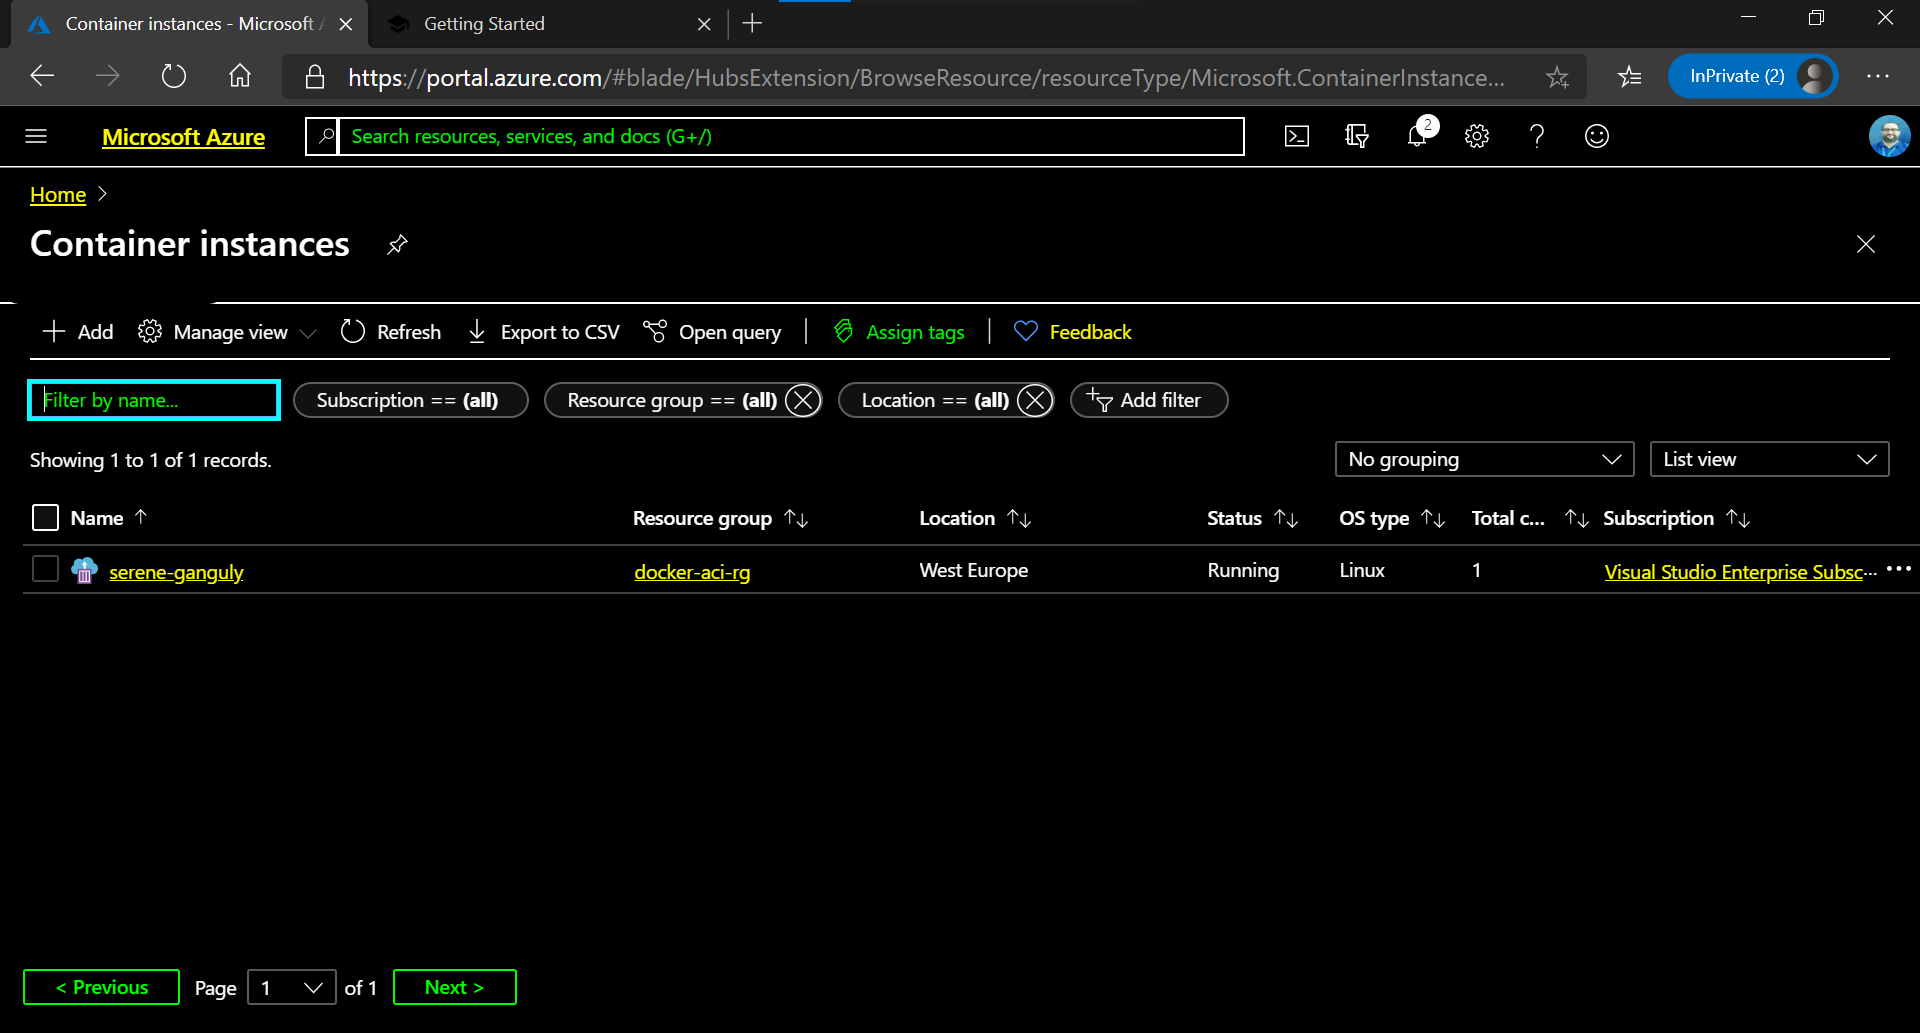Click Export to CSV in toolbar
Screen dimensions: 1920x1033
(544, 332)
